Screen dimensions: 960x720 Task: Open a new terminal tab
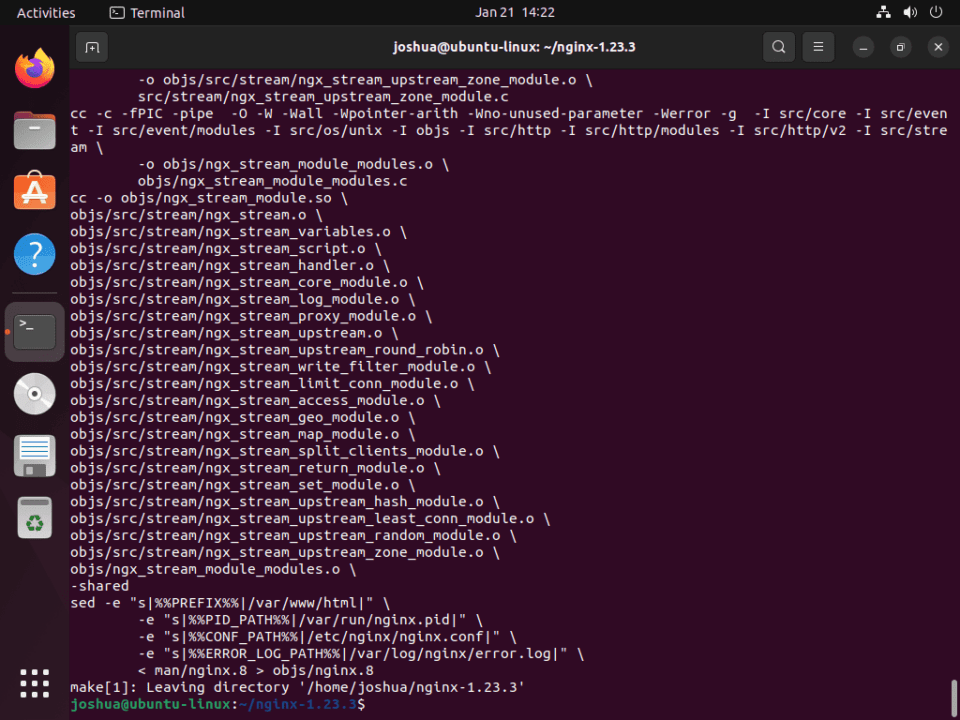click(92, 47)
